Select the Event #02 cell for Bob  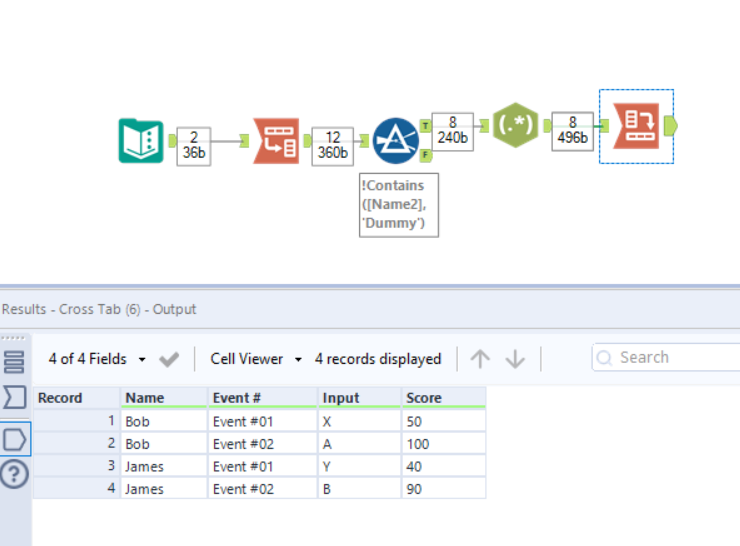tap(262, 443)
